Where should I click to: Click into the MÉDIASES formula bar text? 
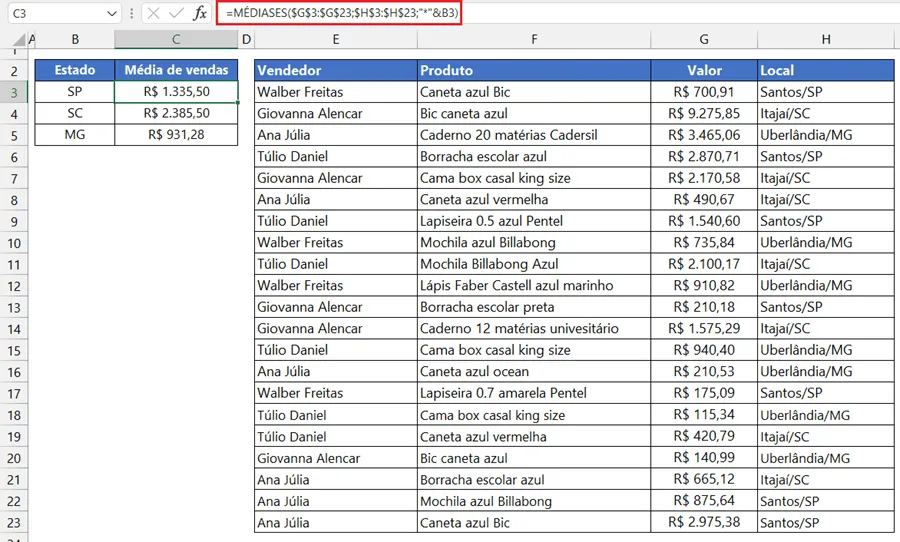tap(342, 13)
